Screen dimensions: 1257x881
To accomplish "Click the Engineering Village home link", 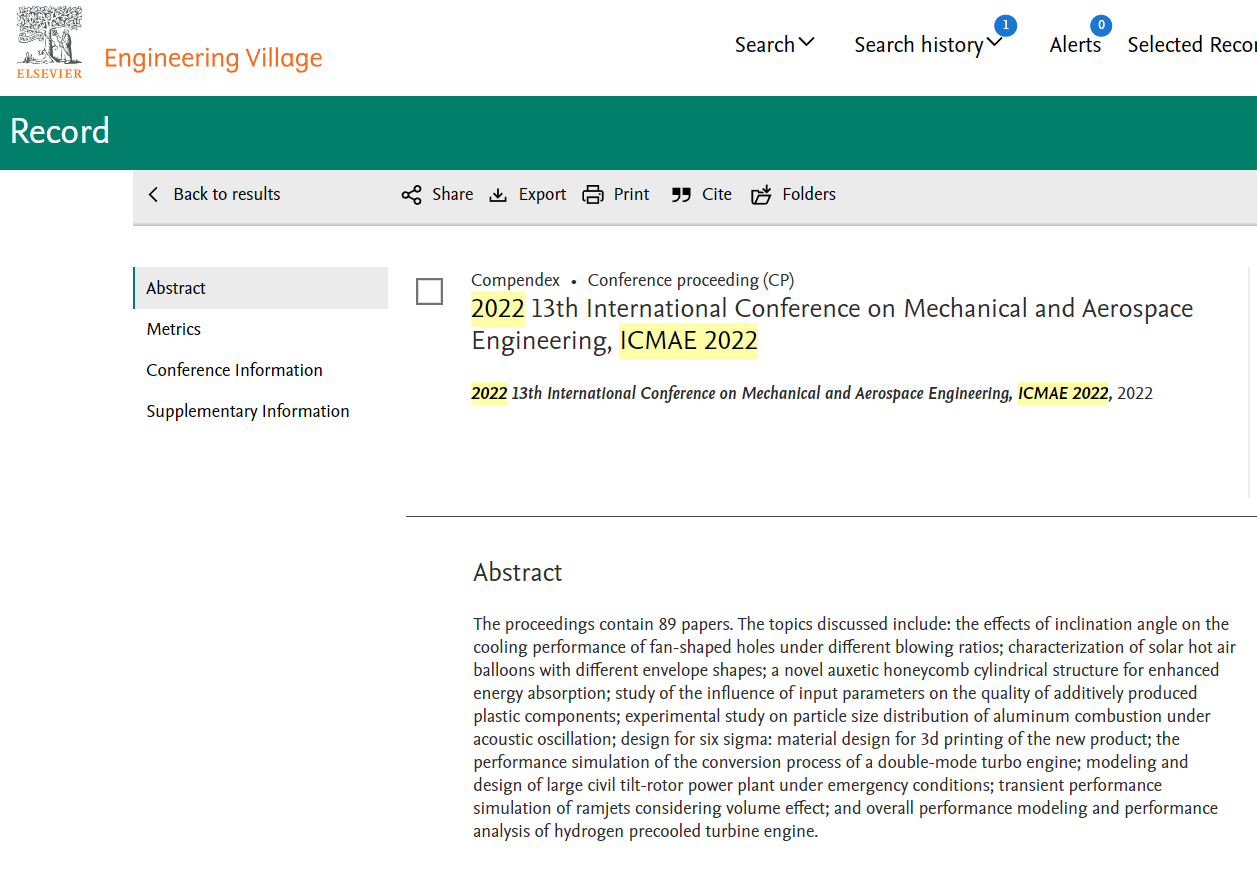I will (x=213, y=58).
